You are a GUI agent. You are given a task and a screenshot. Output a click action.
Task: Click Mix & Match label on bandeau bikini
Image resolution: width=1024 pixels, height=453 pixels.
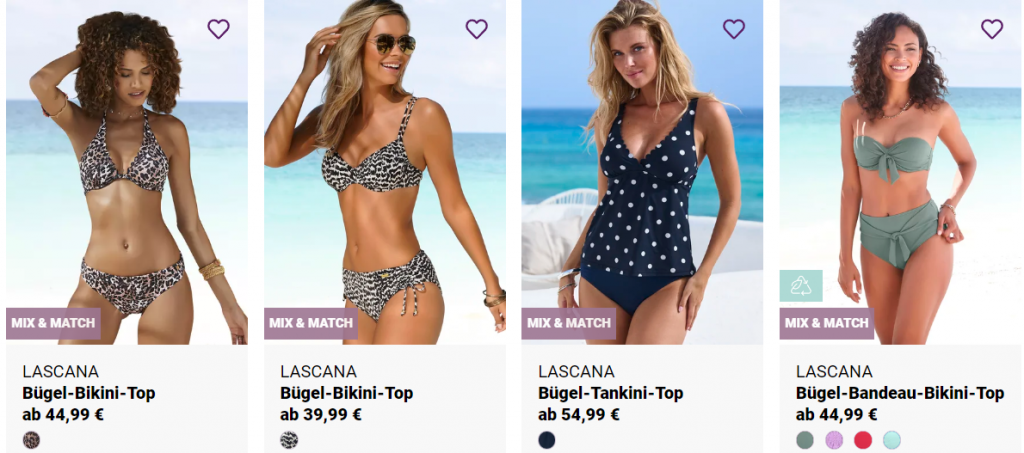pyautogui.click(x=827, y=323)
